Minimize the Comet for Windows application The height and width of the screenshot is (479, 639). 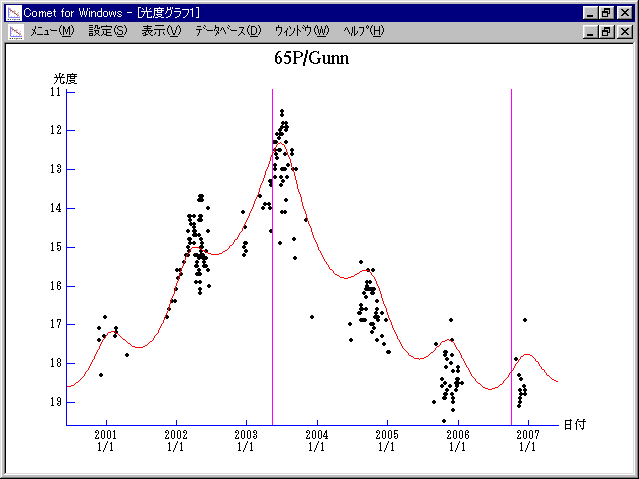click(591, 12)
